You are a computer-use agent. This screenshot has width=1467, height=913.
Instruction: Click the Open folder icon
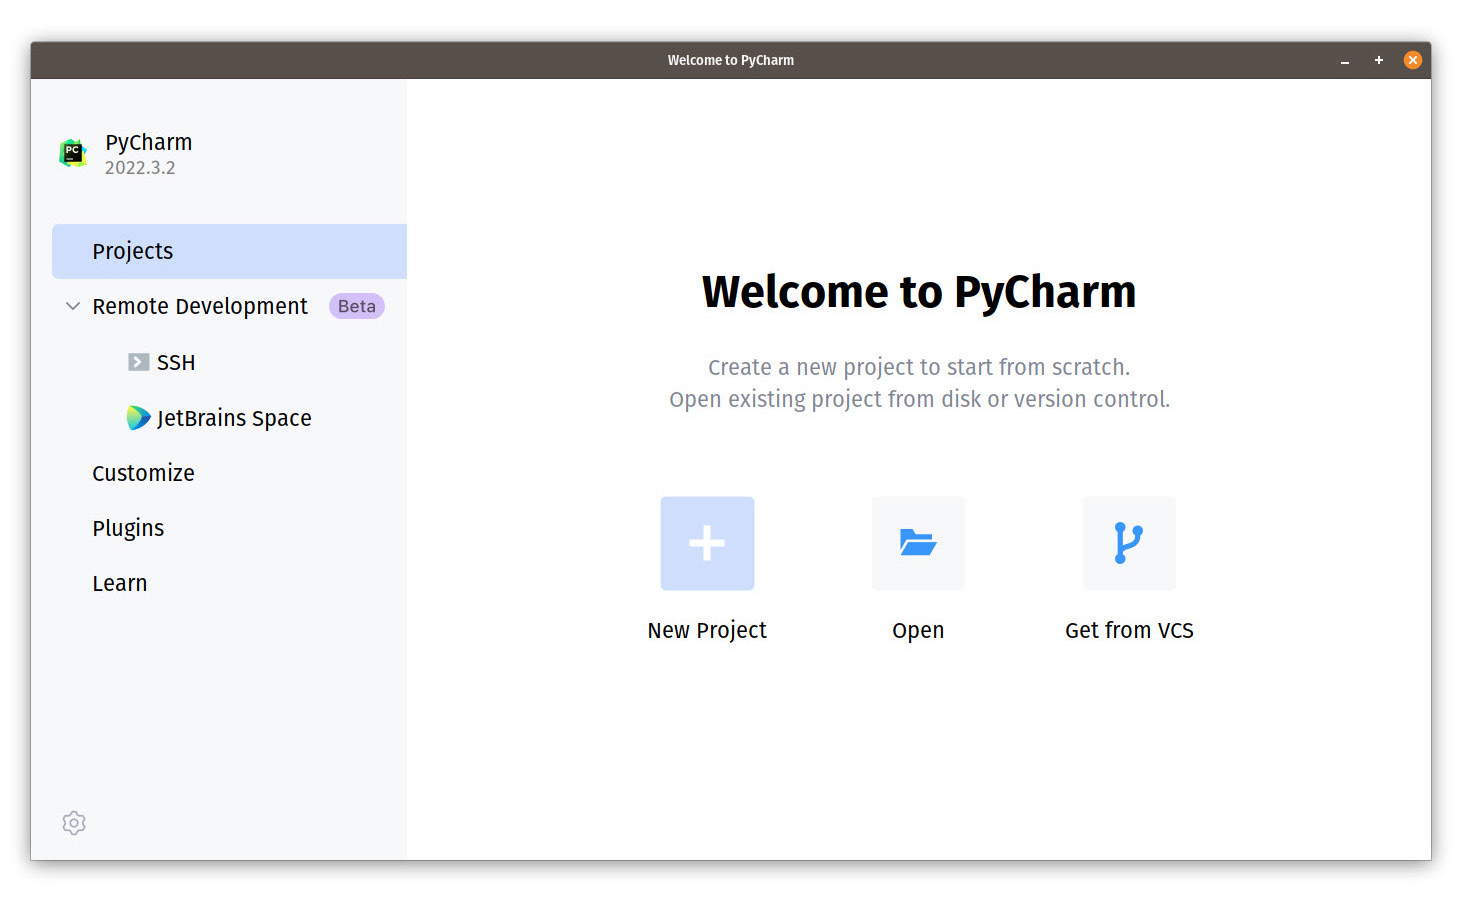[918, 543]
